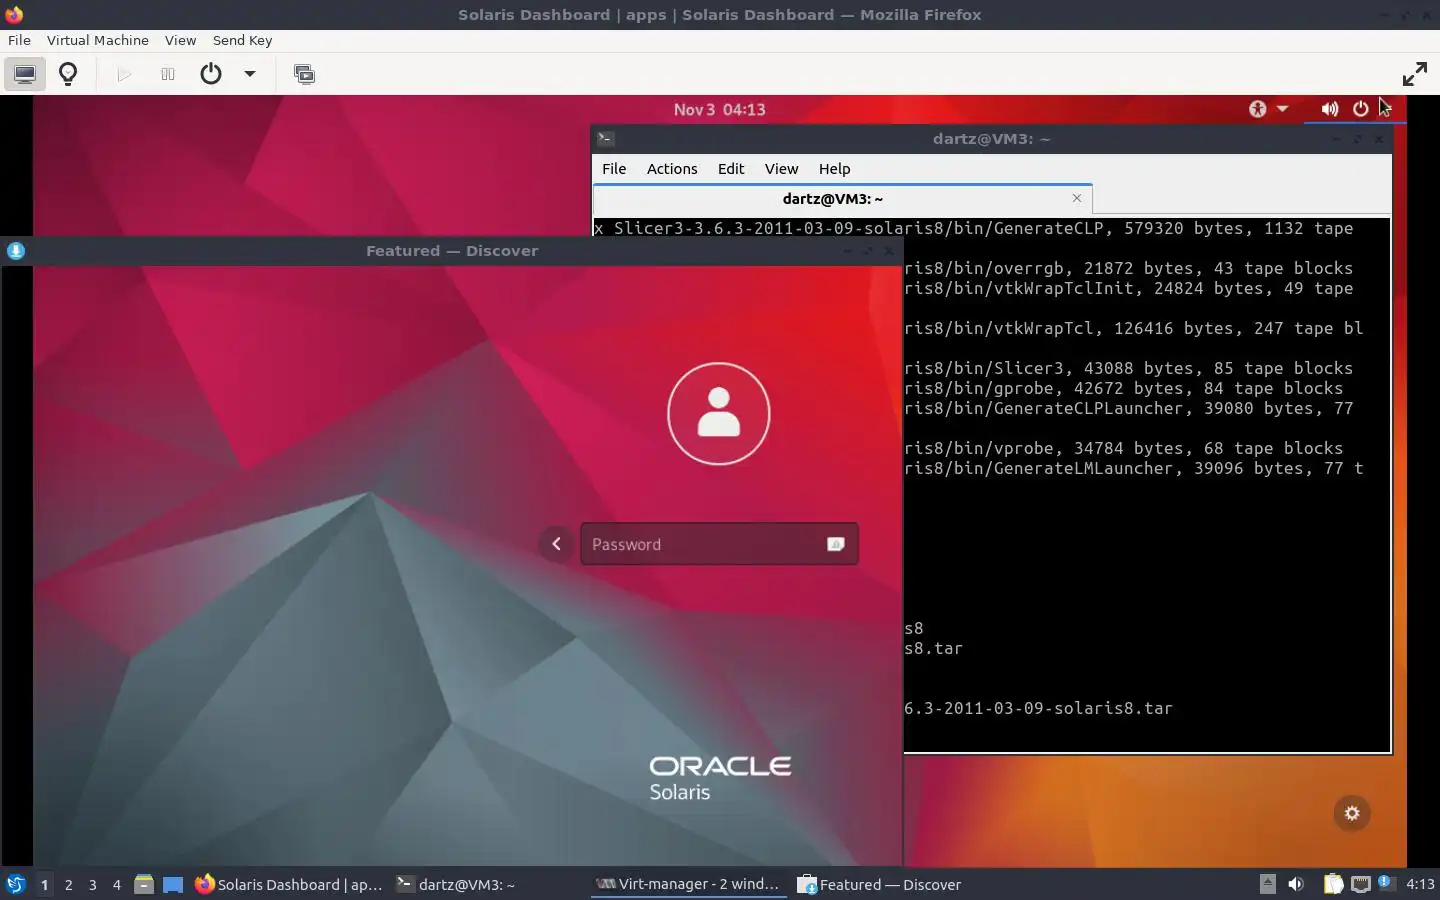Open the manage VM snapshots icon
This screenshot has width=1440, height=900.
[304, 74]
